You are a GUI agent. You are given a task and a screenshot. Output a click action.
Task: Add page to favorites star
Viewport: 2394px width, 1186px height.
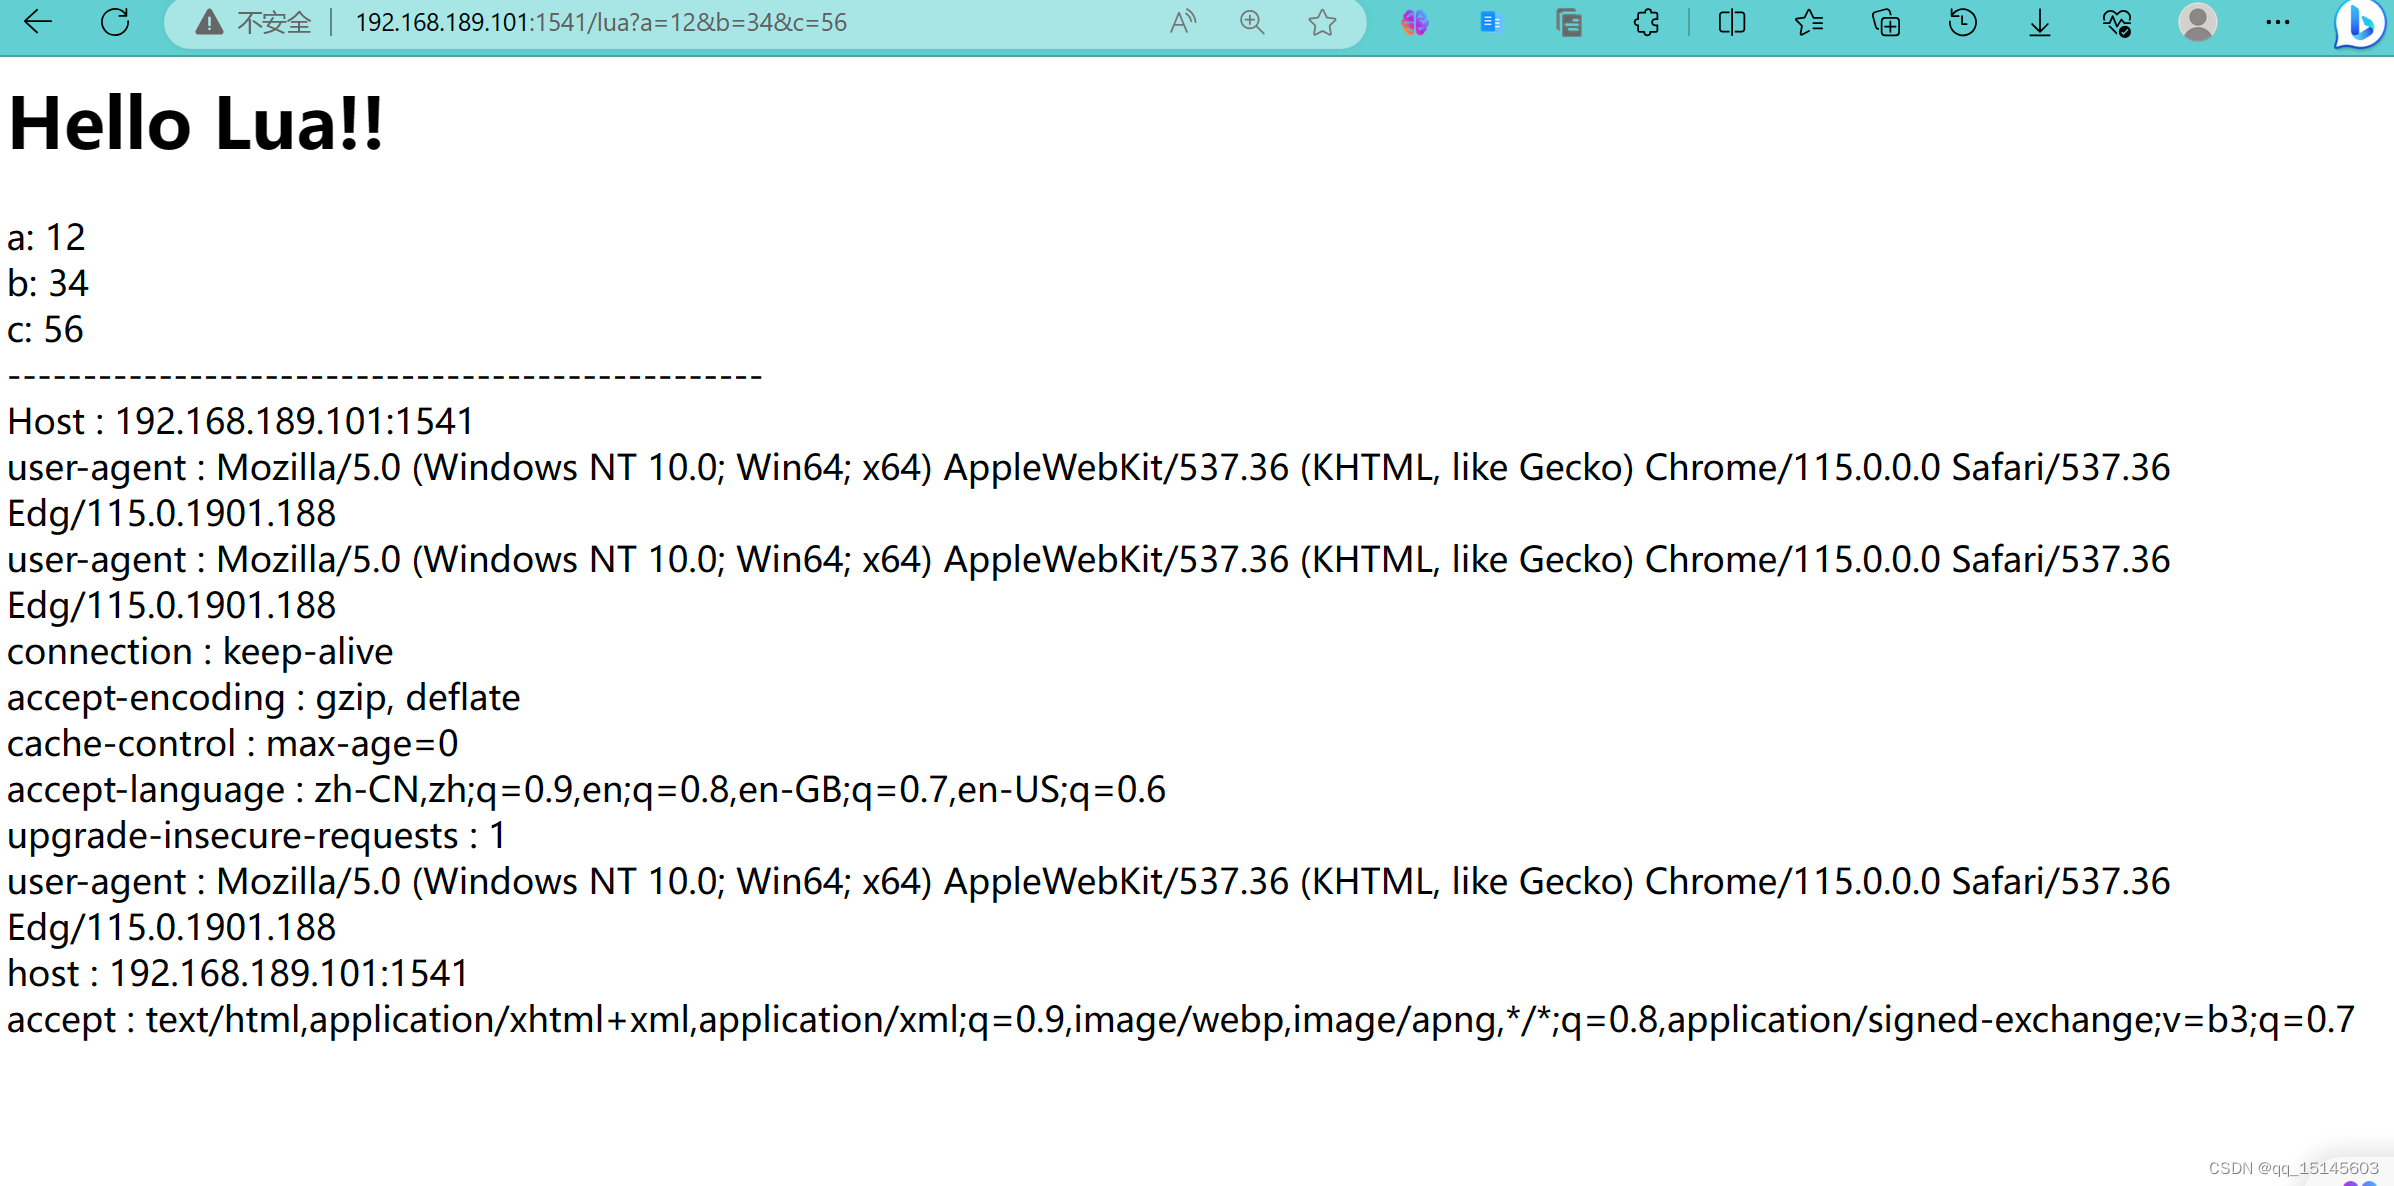pos(1322,22)
